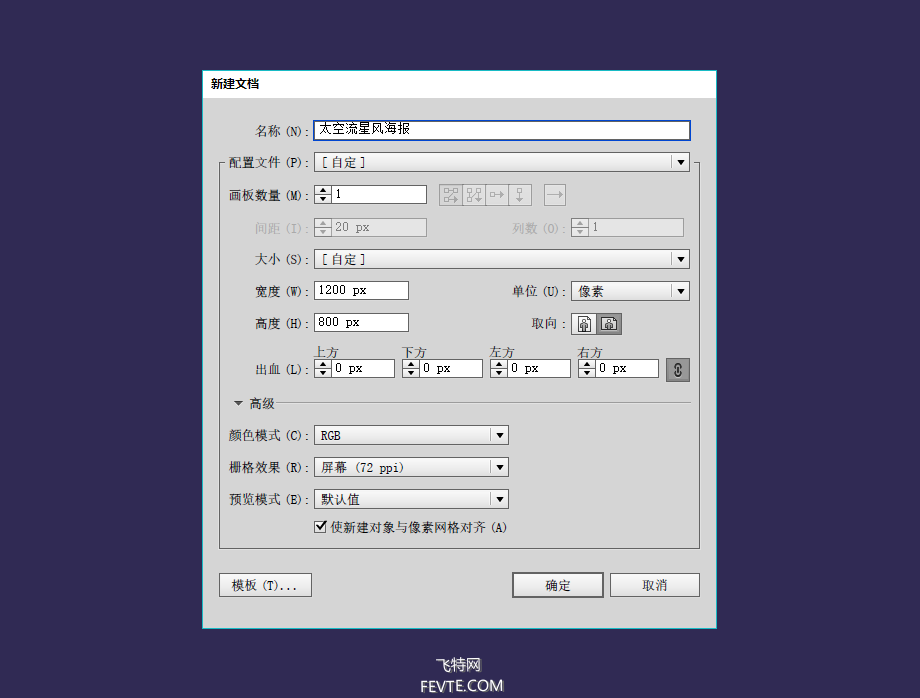Screen dimensions: 920x698
Task: Open the 配置文件 profile dropdown
Action: click(x=680, y=162)
